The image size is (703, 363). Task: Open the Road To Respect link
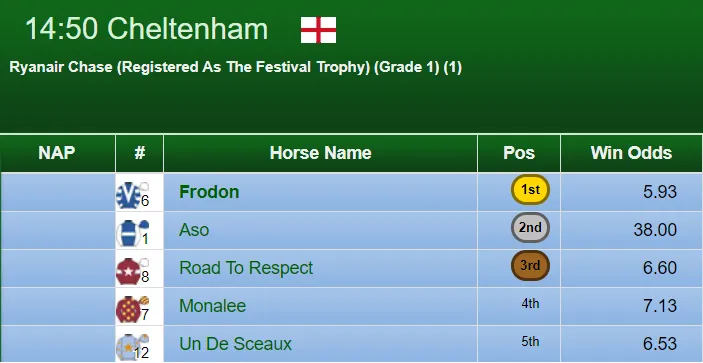coord(246,268)
